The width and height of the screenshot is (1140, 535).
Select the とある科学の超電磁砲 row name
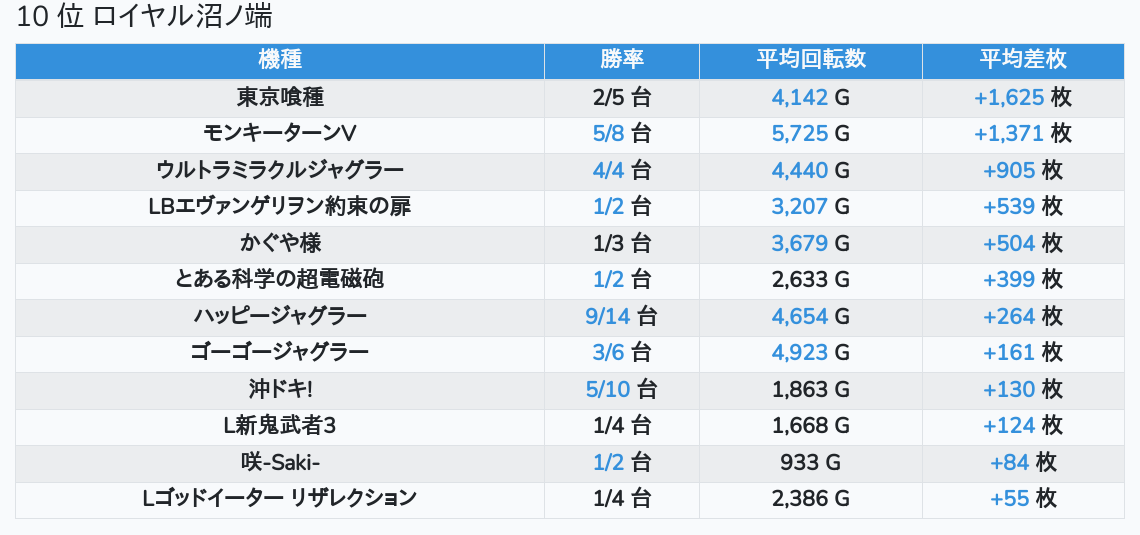280,280
